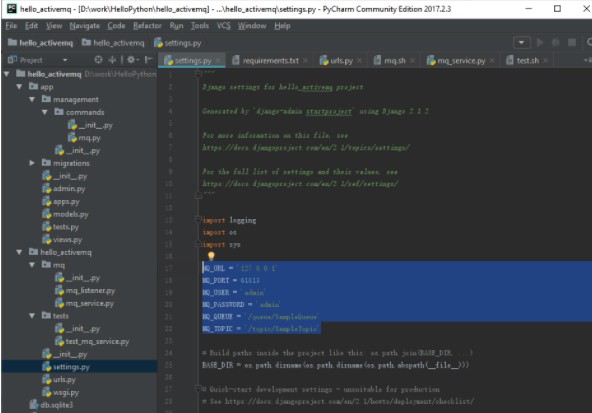The image size is (592, 413).
Task: Expand the migrations folder arrow
Action: pyautogui.click(x=32, y=163)
